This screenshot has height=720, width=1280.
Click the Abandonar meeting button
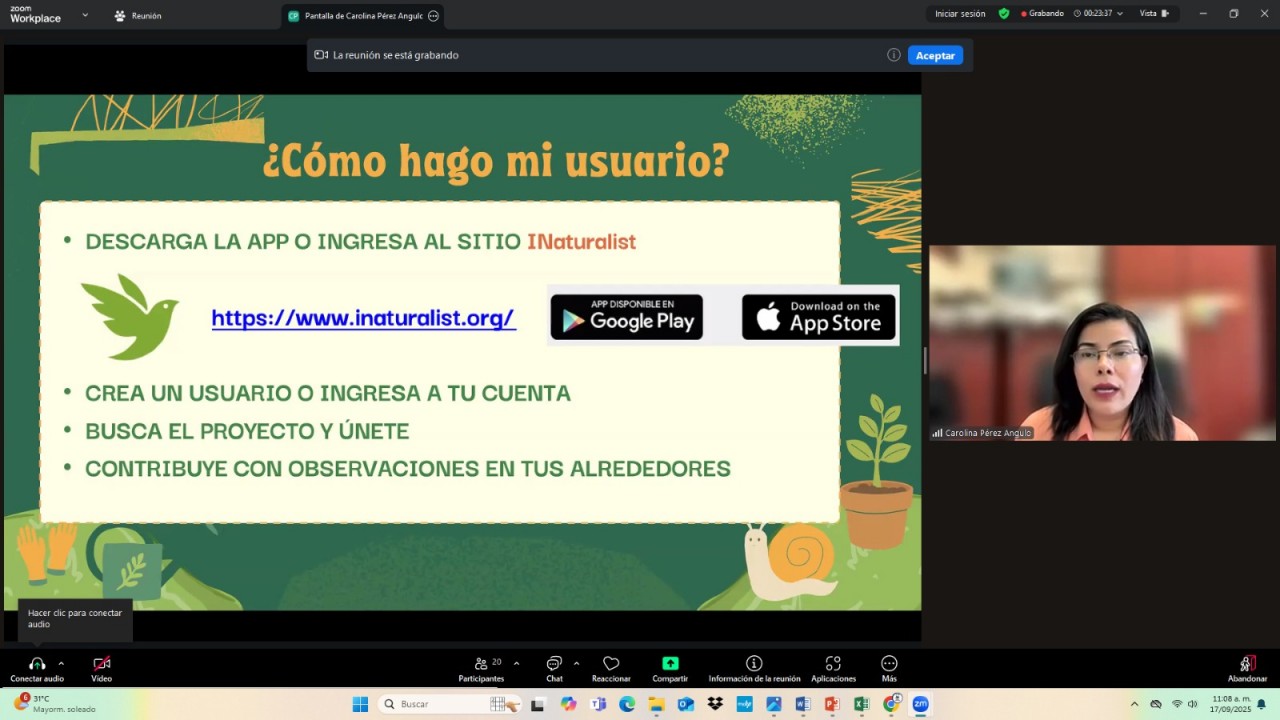coord(1247,668)
